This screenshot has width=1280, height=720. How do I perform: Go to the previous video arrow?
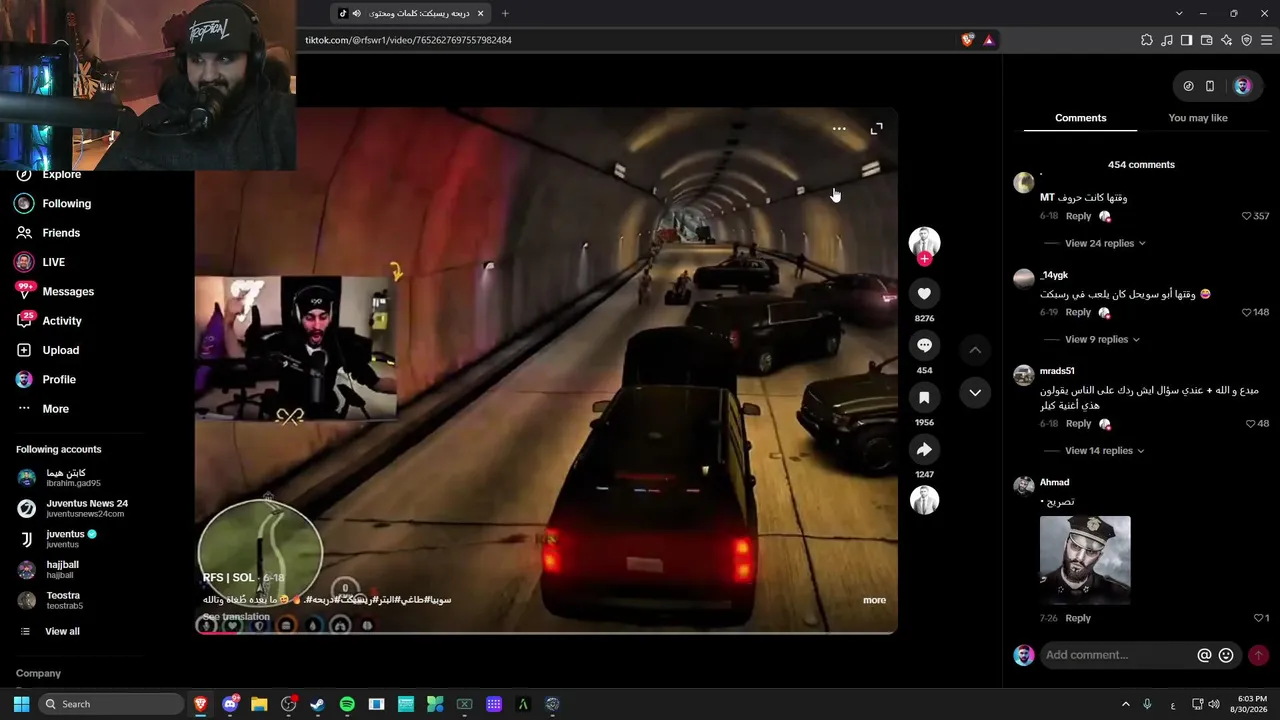pos(975,350)
